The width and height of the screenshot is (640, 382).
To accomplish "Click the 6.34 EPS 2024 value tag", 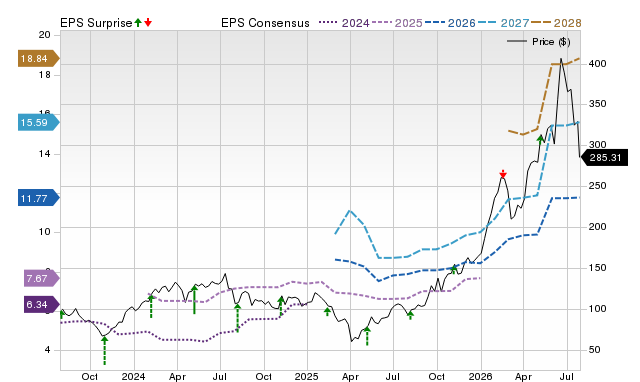I will point(42,304).
